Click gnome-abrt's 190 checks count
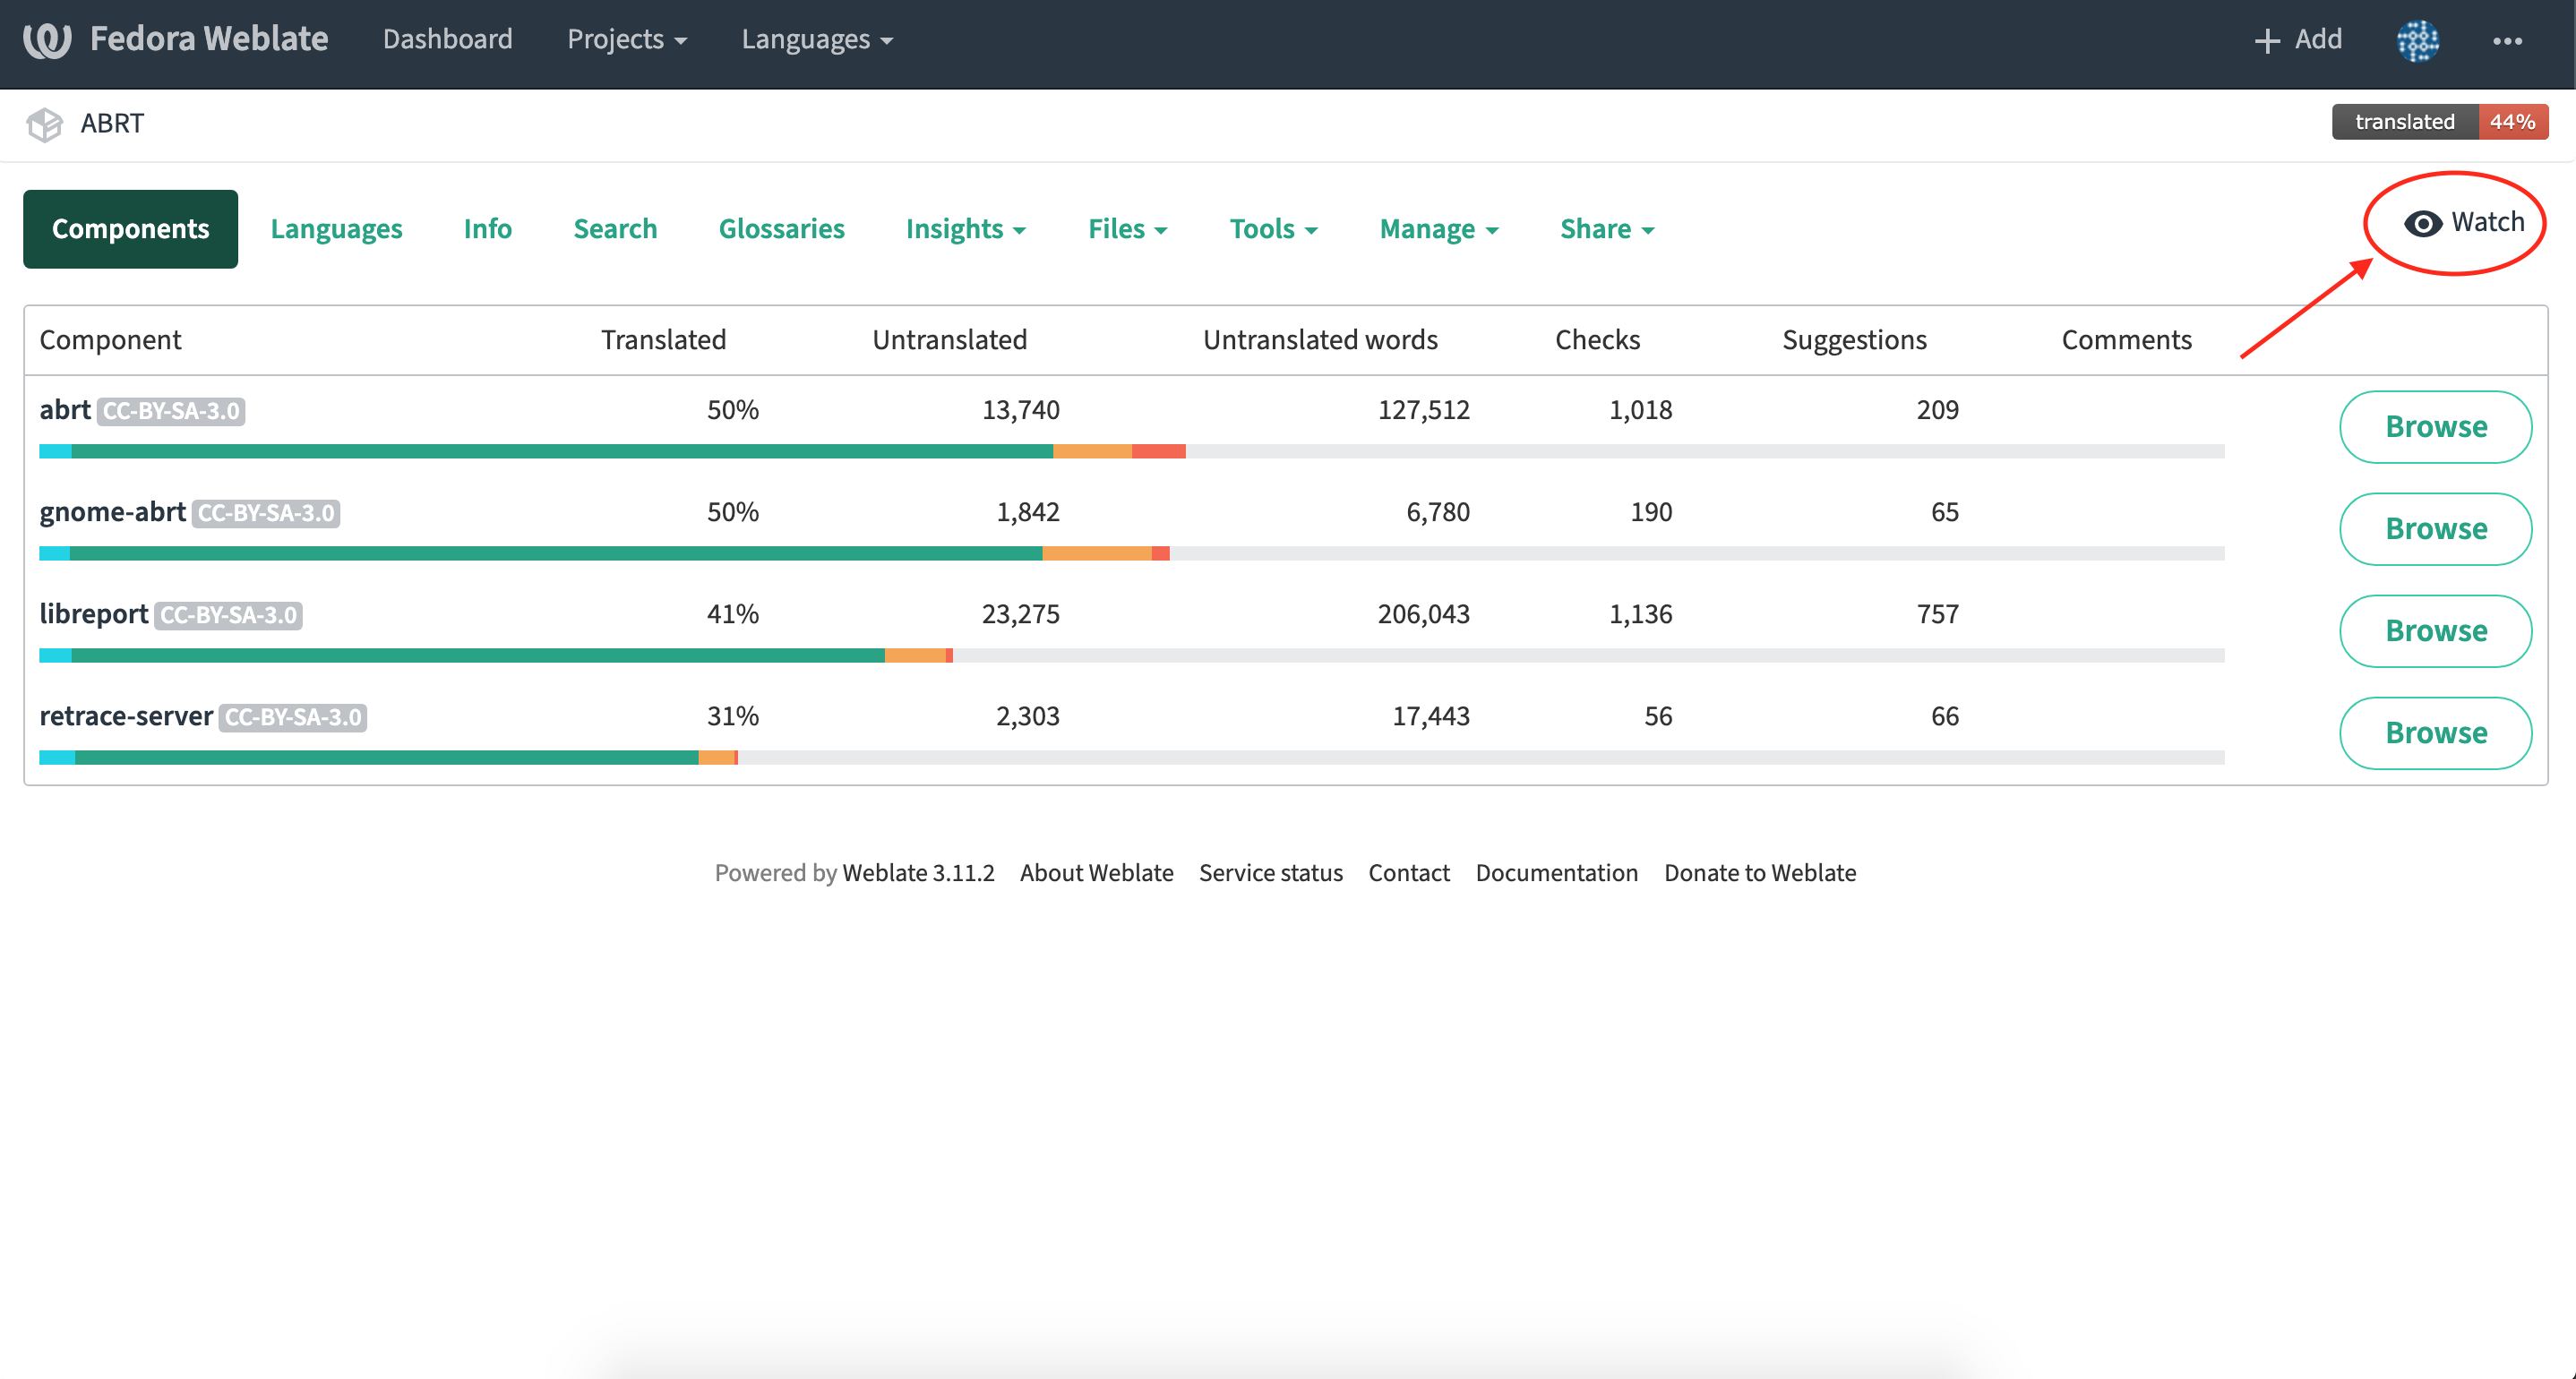Viewport: 2576px width, 1379px height. point(1651,512)
